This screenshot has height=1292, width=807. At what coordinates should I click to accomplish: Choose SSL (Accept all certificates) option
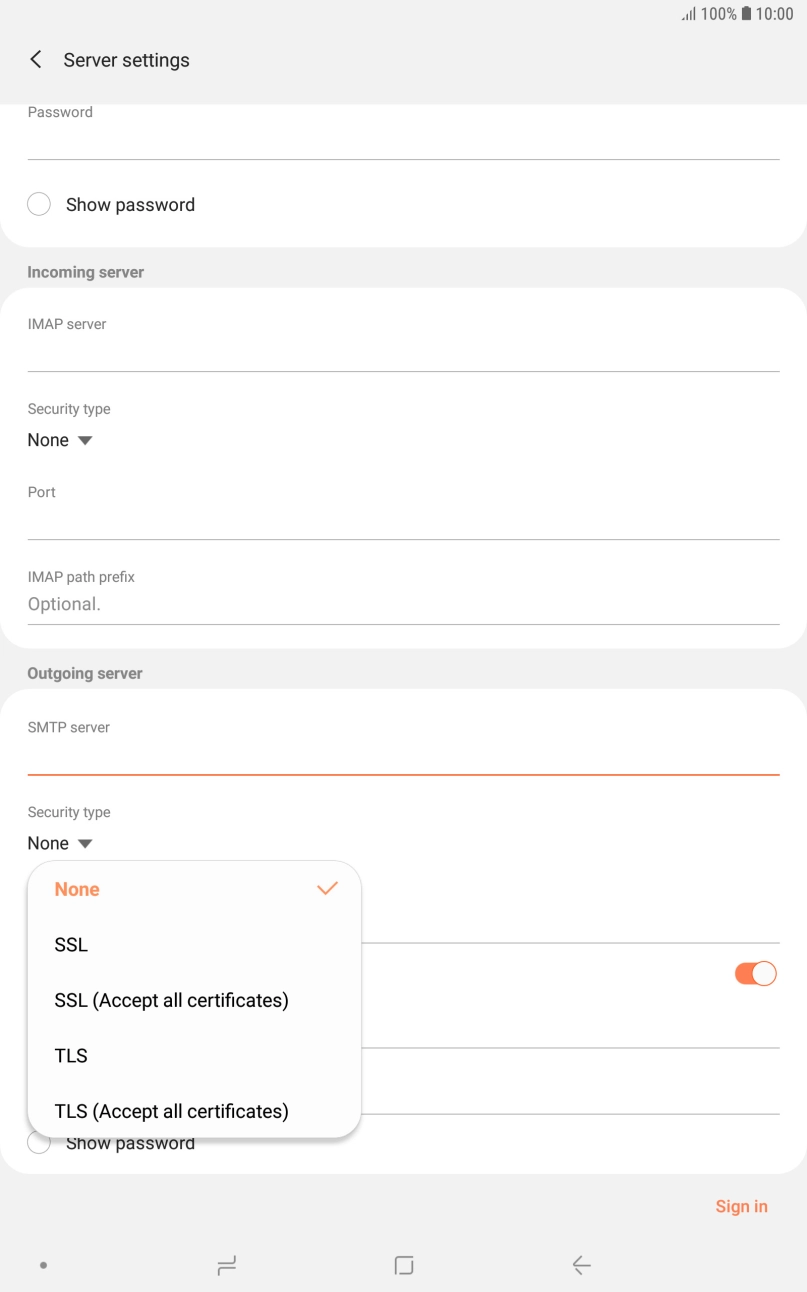click(171, 1000)
